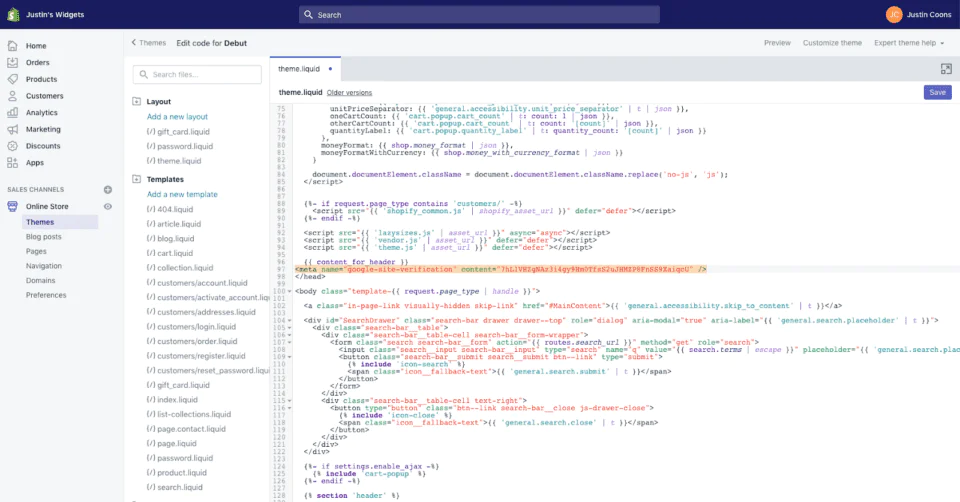Image resolution: width=960 pixels, height=502 pixels.
Task: Click the Save button
Action: click(937, 92)
